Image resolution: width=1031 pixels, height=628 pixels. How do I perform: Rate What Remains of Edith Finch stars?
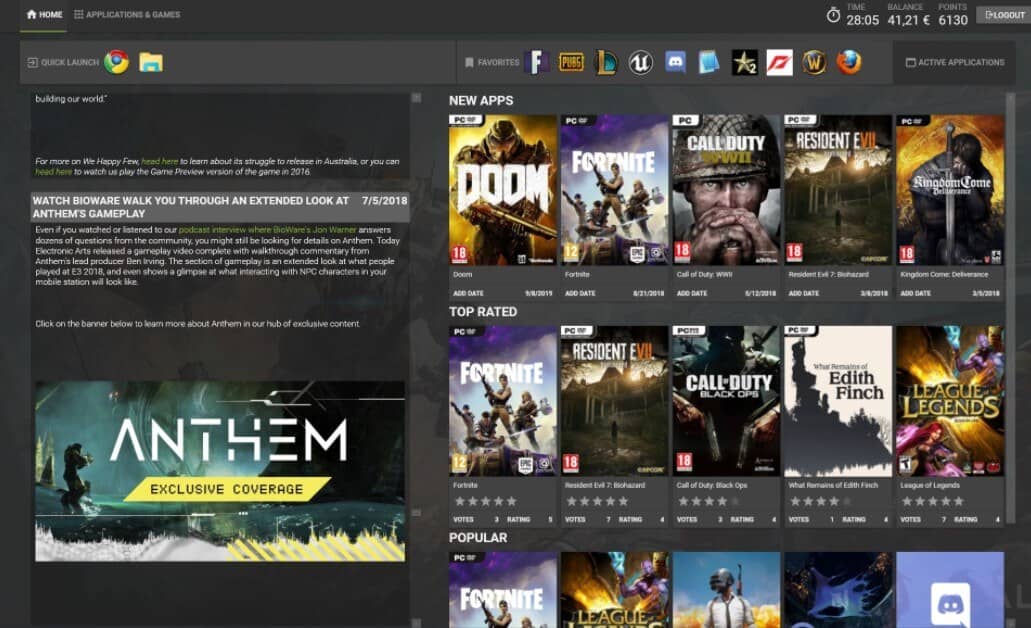(821, 501)
